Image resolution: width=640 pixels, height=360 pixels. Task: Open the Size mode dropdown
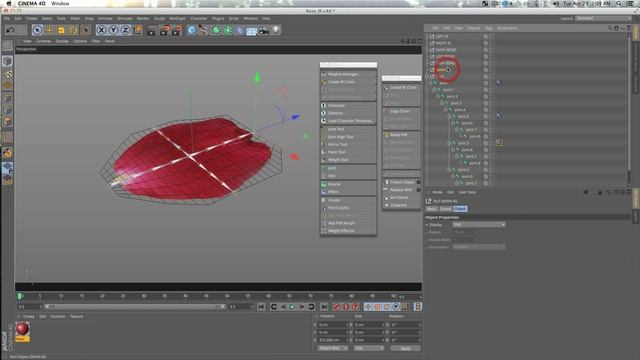pyautogui.click(x=369, y=348)
